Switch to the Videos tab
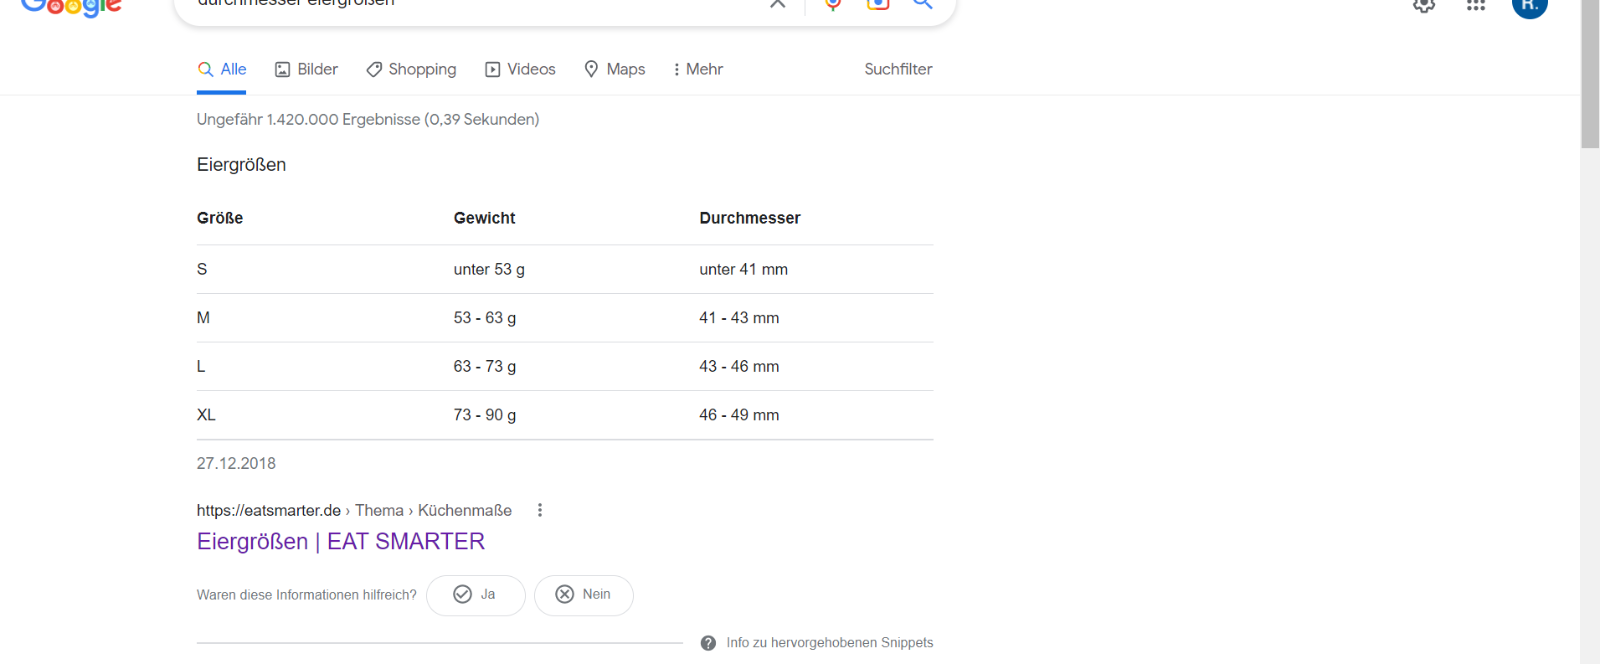 click(x=520, y=69)
